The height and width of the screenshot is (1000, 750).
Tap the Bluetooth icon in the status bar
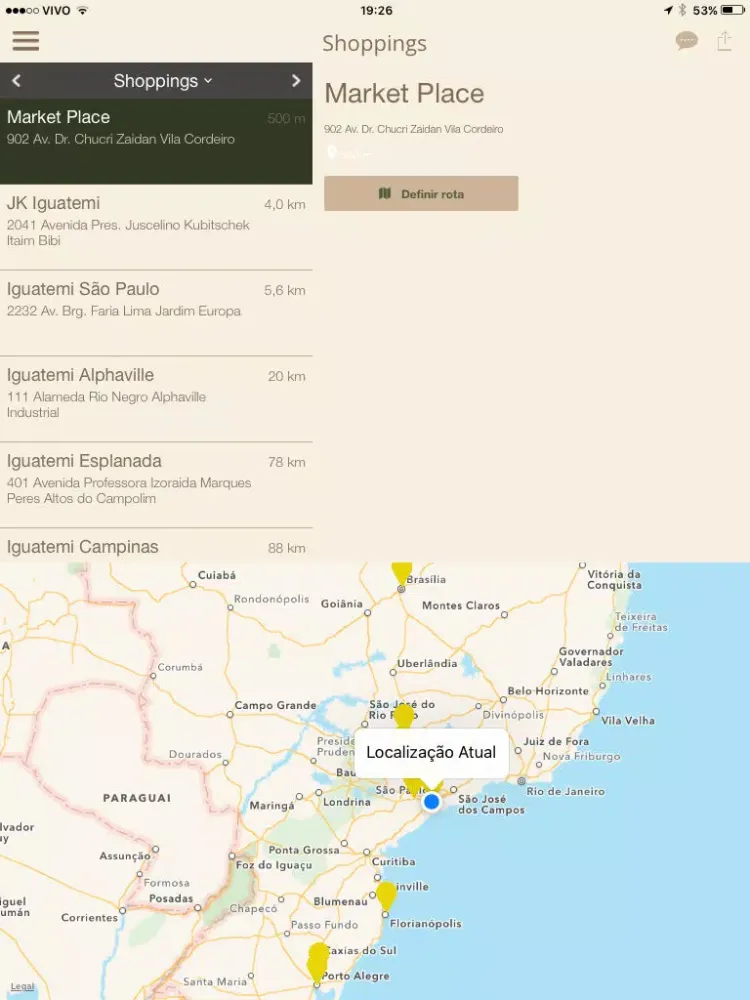point(682,10)
